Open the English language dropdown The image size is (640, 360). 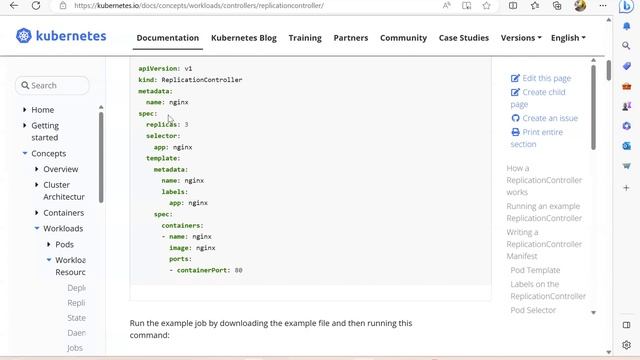[x=568, y=38]
